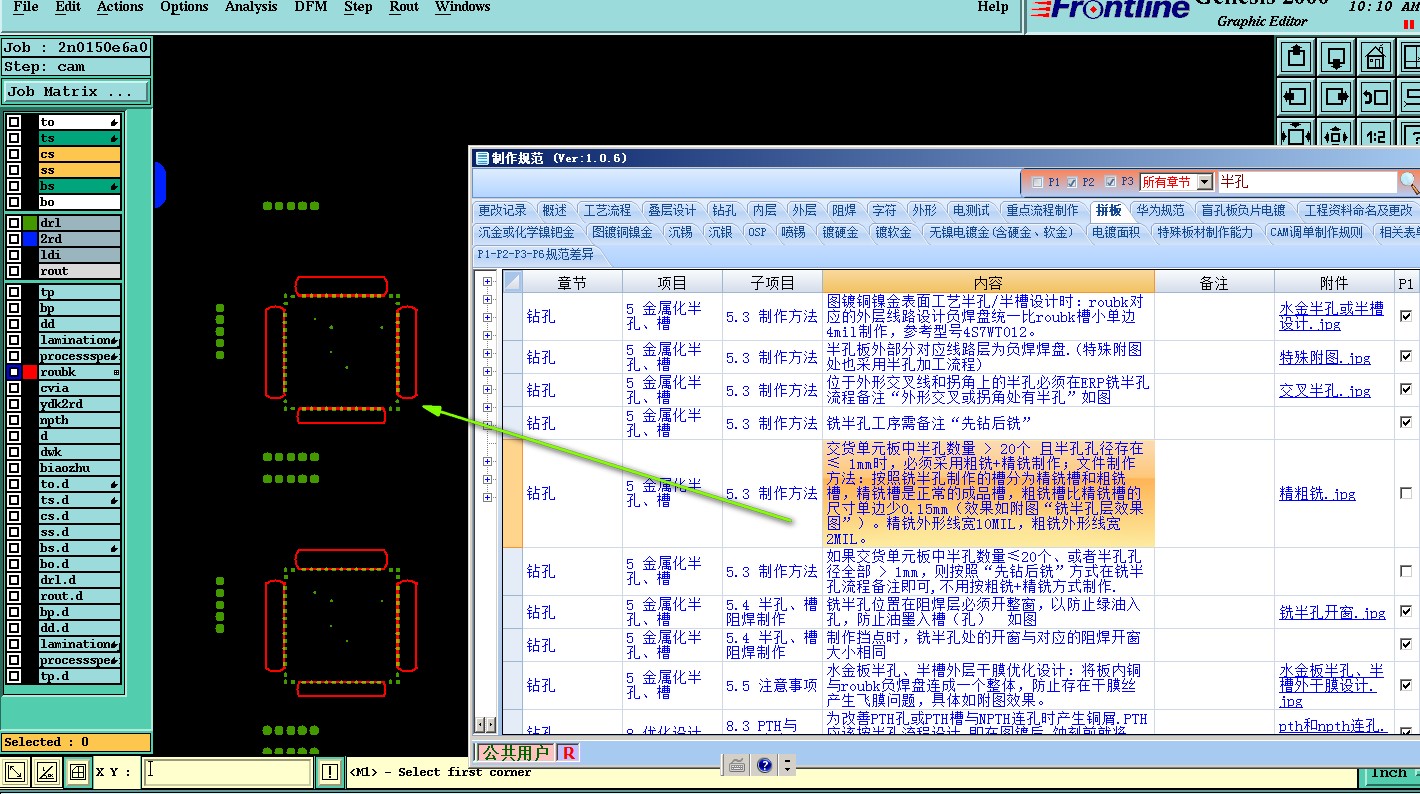Switch to the 阻焊 tab
This screenshot has width=1420, height=794.
point(845,210)
